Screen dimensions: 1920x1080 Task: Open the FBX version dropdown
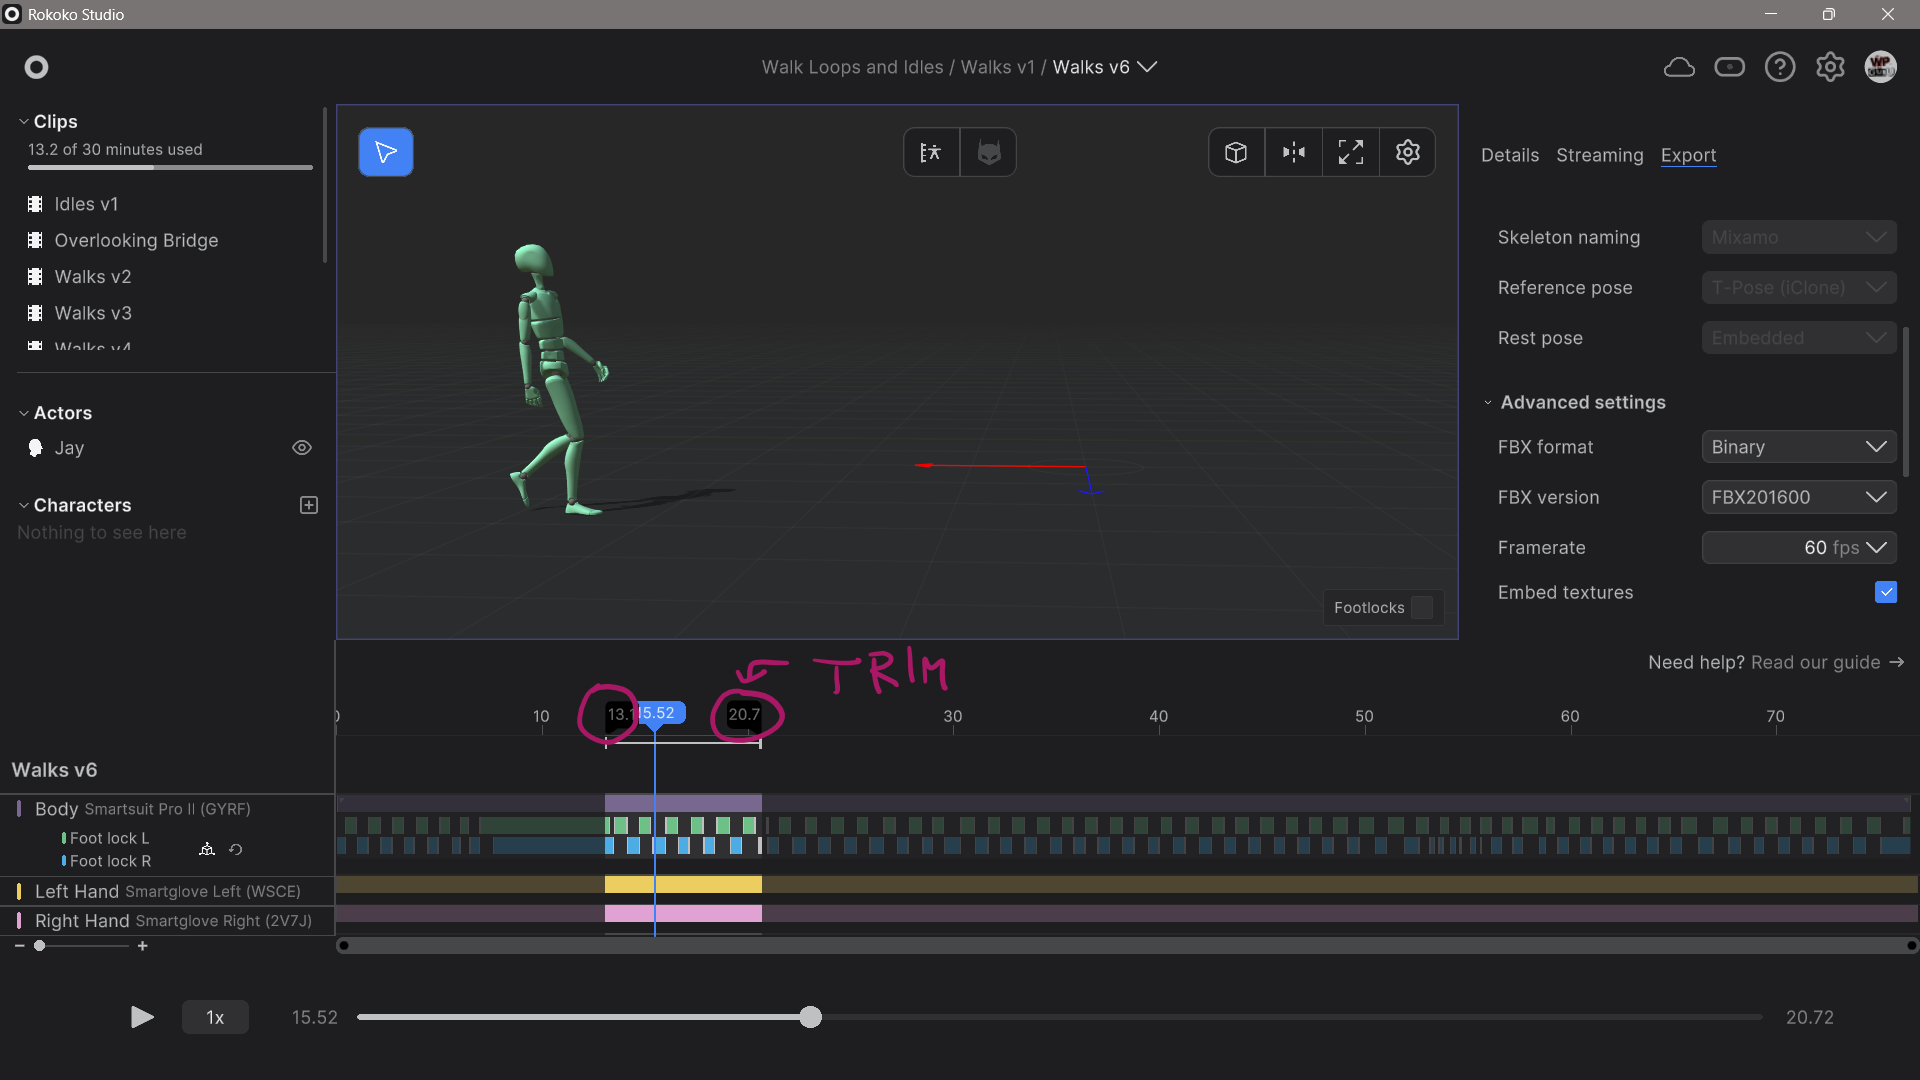[x=1798, y=497]
